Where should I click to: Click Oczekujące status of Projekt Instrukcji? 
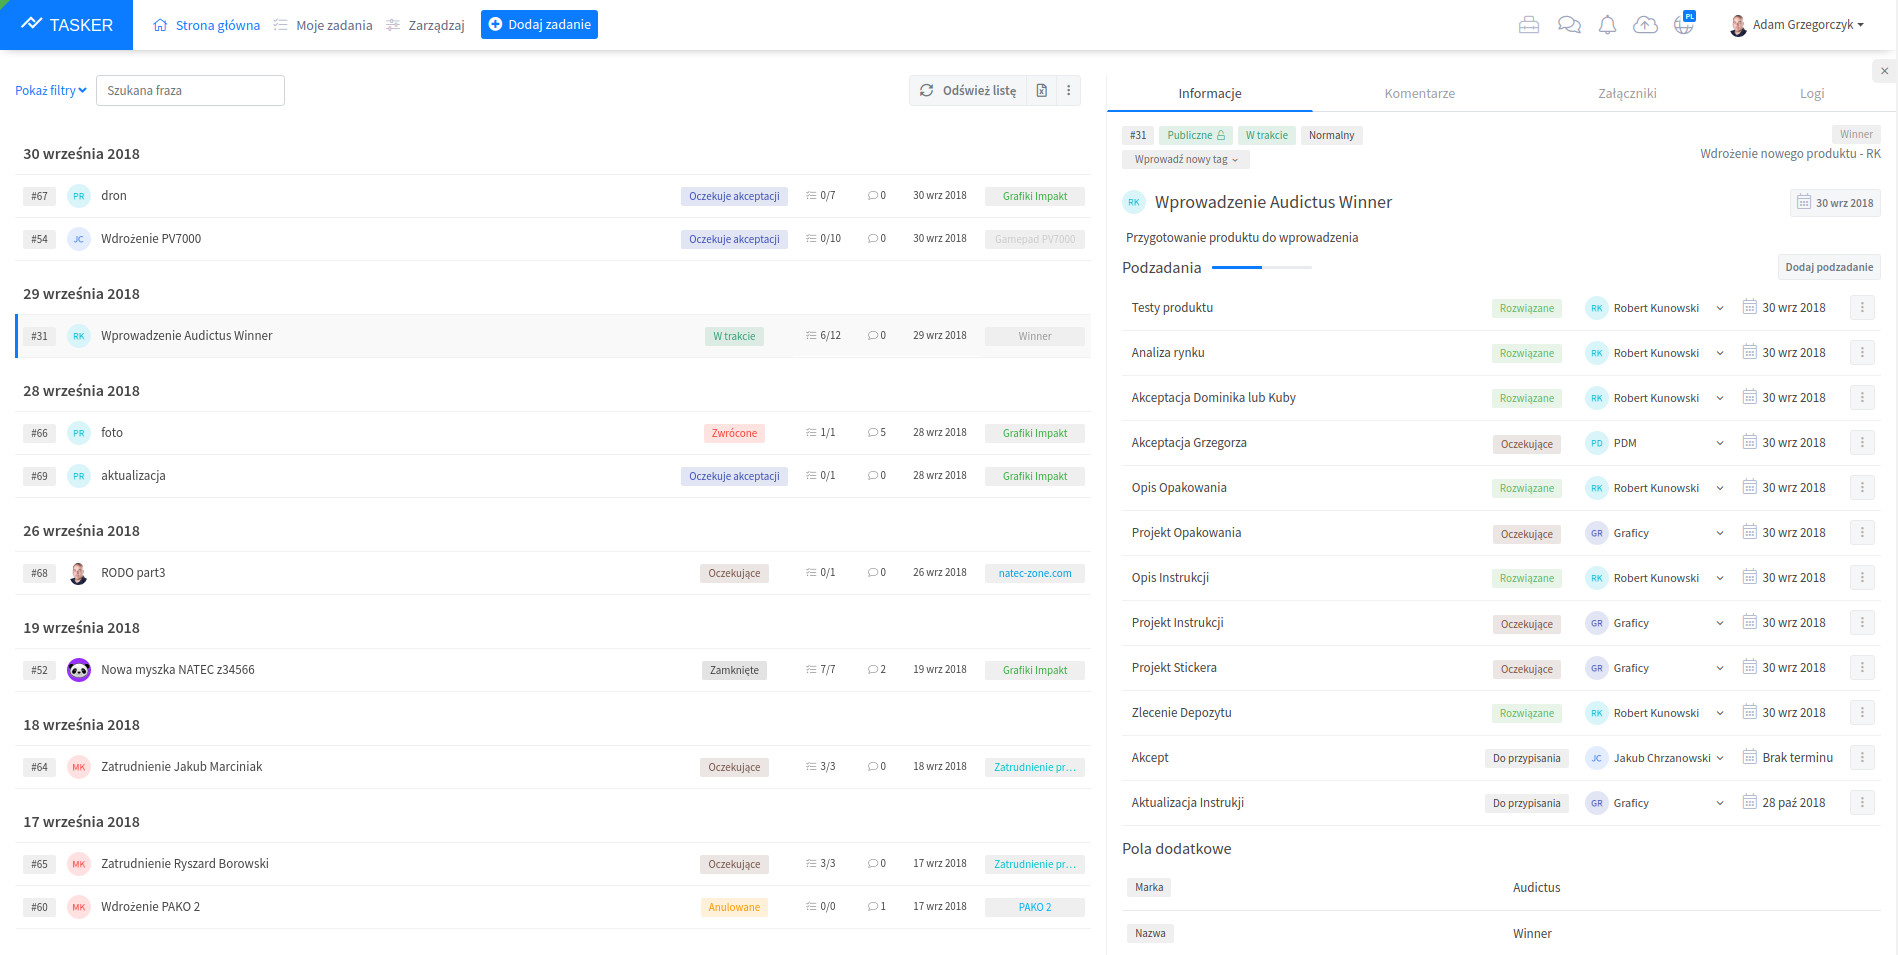point(1526,624)
